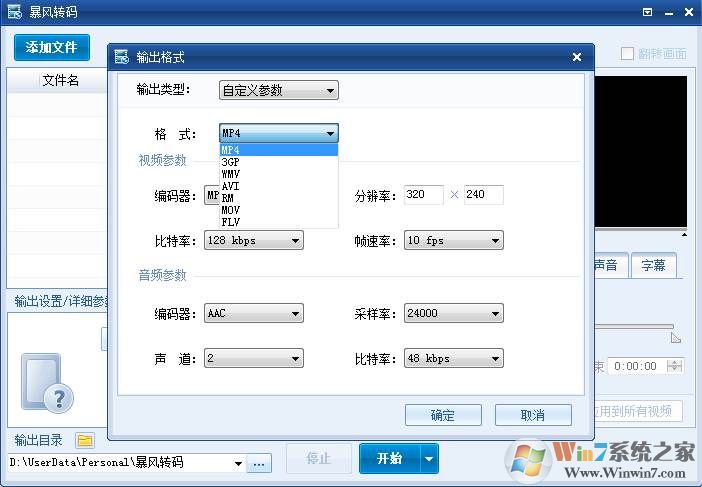Screen dimensions: 702x487
Task: Open video 比特率 128 kbps dropdown
Action: [253, 240]
